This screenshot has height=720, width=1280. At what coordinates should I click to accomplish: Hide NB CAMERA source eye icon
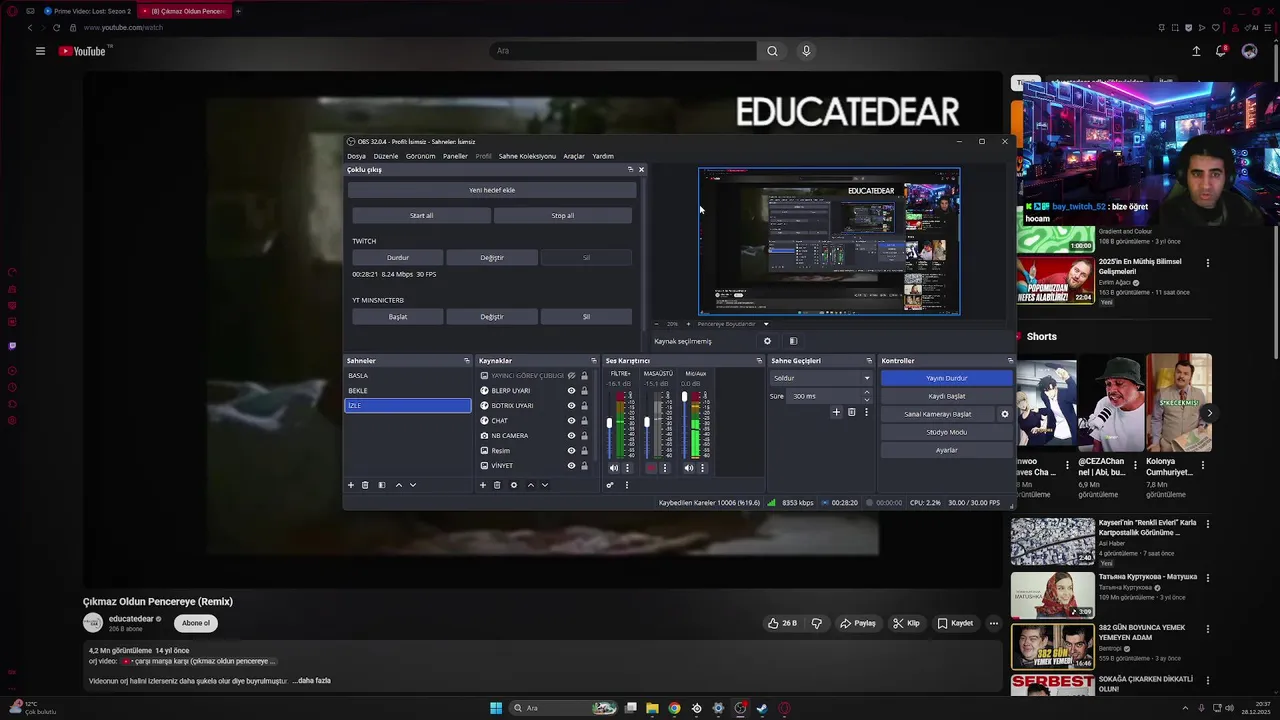pos(571,436)
